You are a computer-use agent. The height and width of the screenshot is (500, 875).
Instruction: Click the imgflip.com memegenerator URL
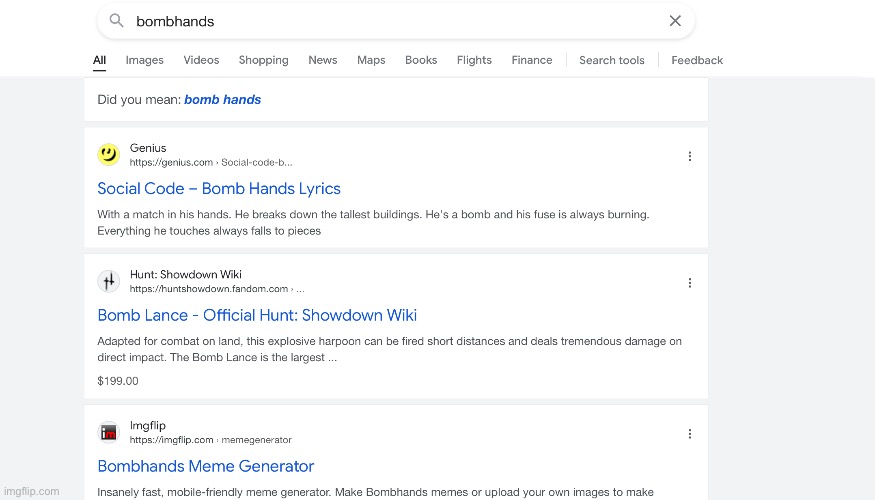coord(210,440)
